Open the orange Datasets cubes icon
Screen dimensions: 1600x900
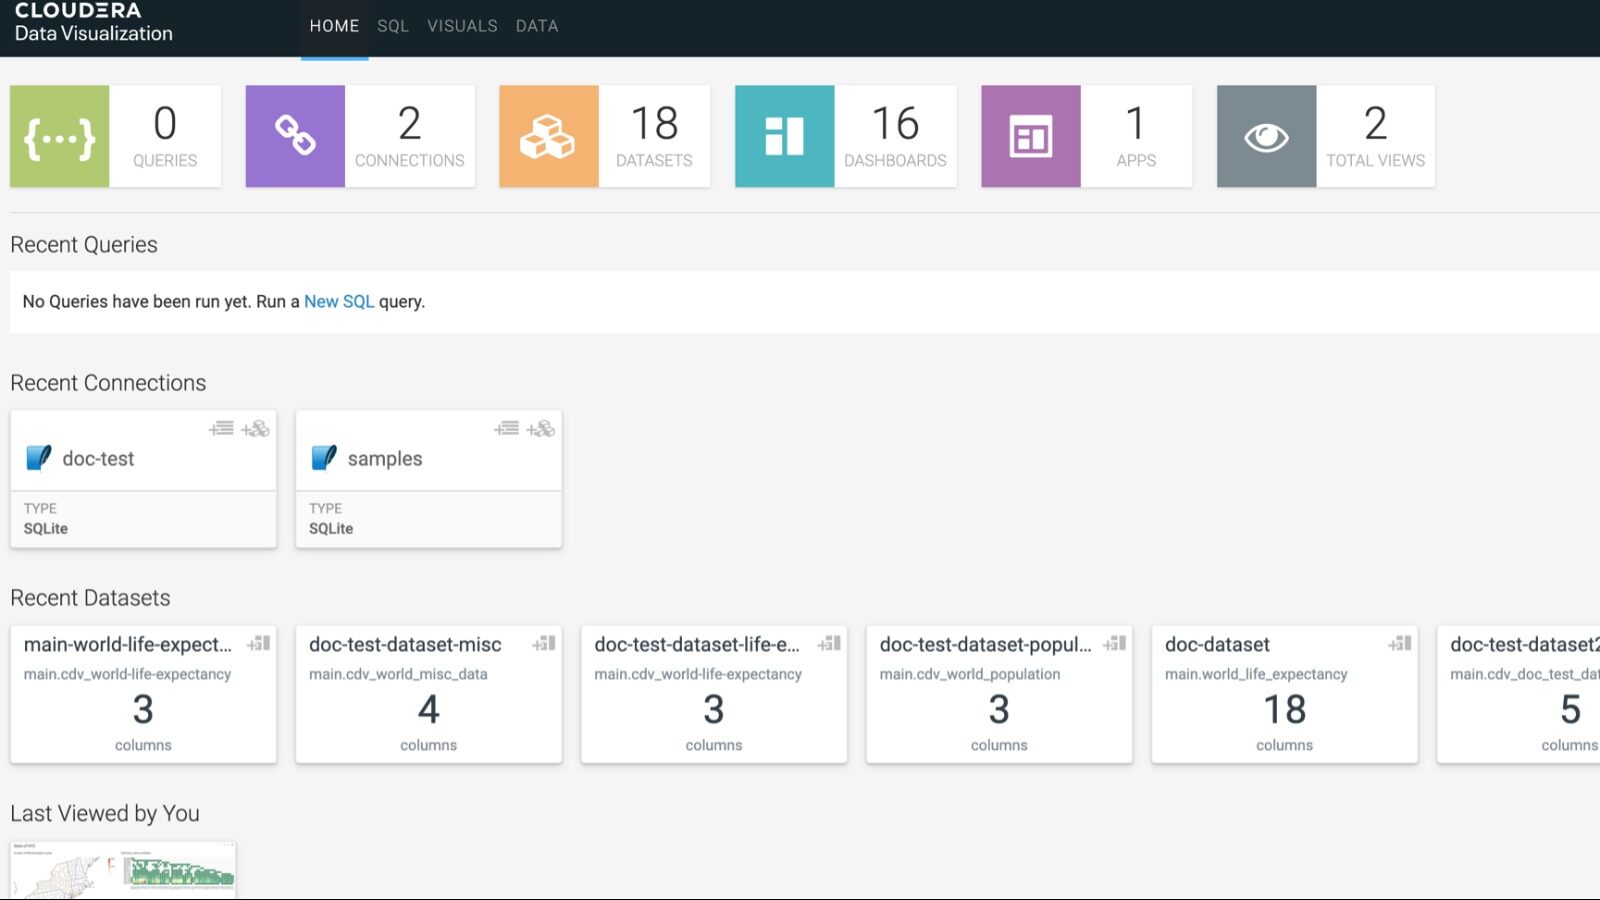pos(549,136)
